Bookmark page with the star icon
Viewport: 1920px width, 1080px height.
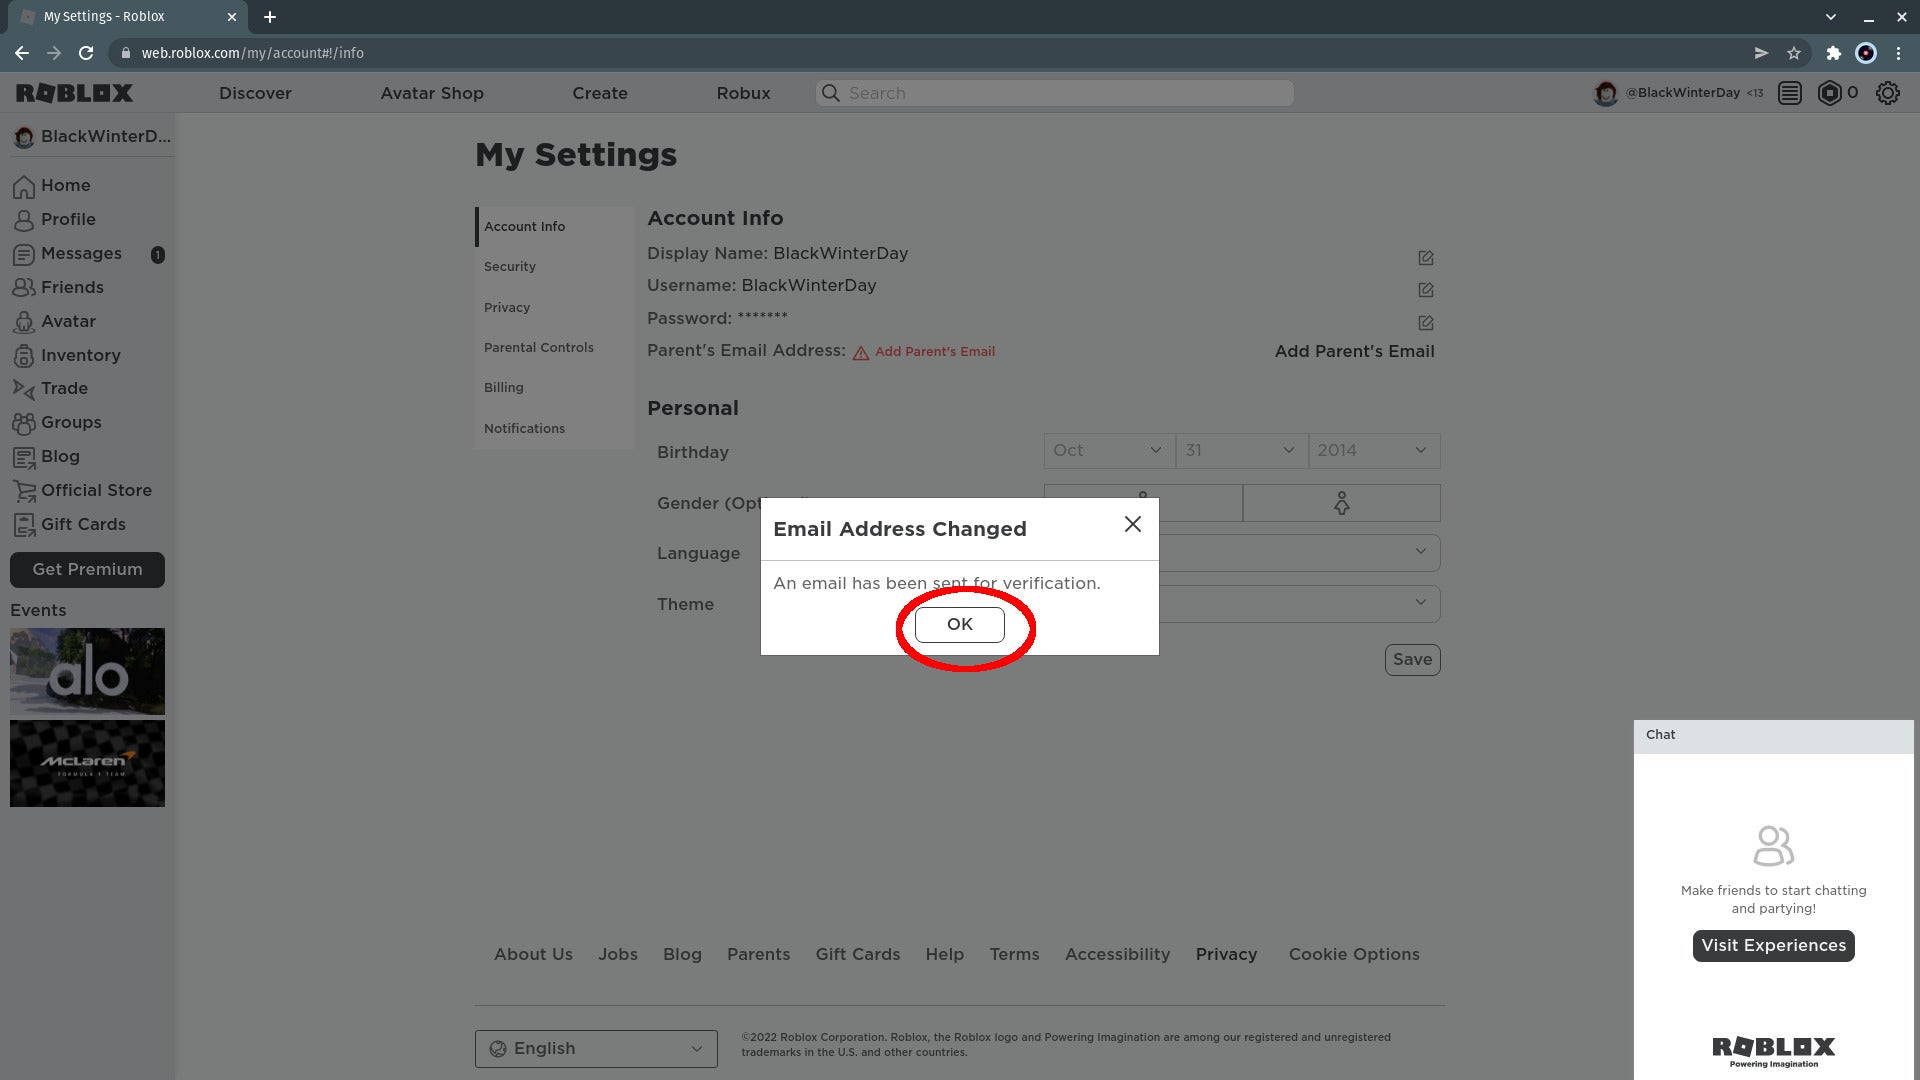[1794, 53]
